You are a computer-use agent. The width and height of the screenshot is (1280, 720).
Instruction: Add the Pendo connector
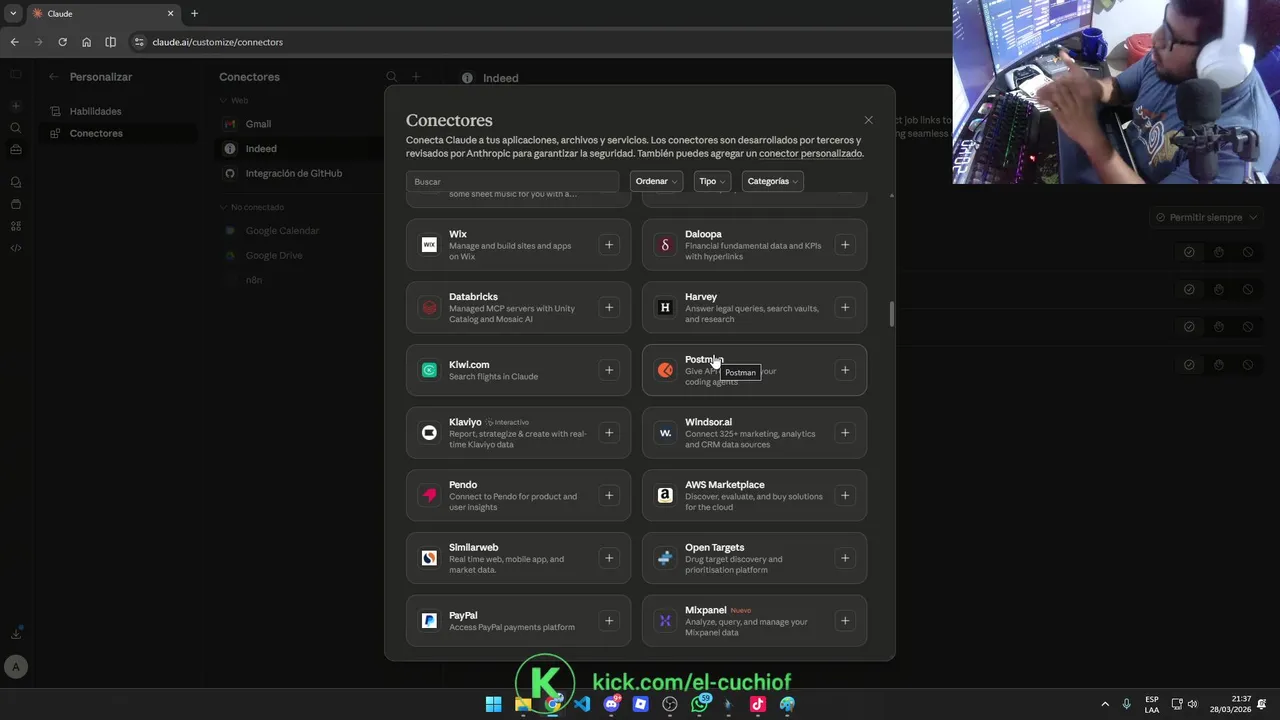point(609,496)
